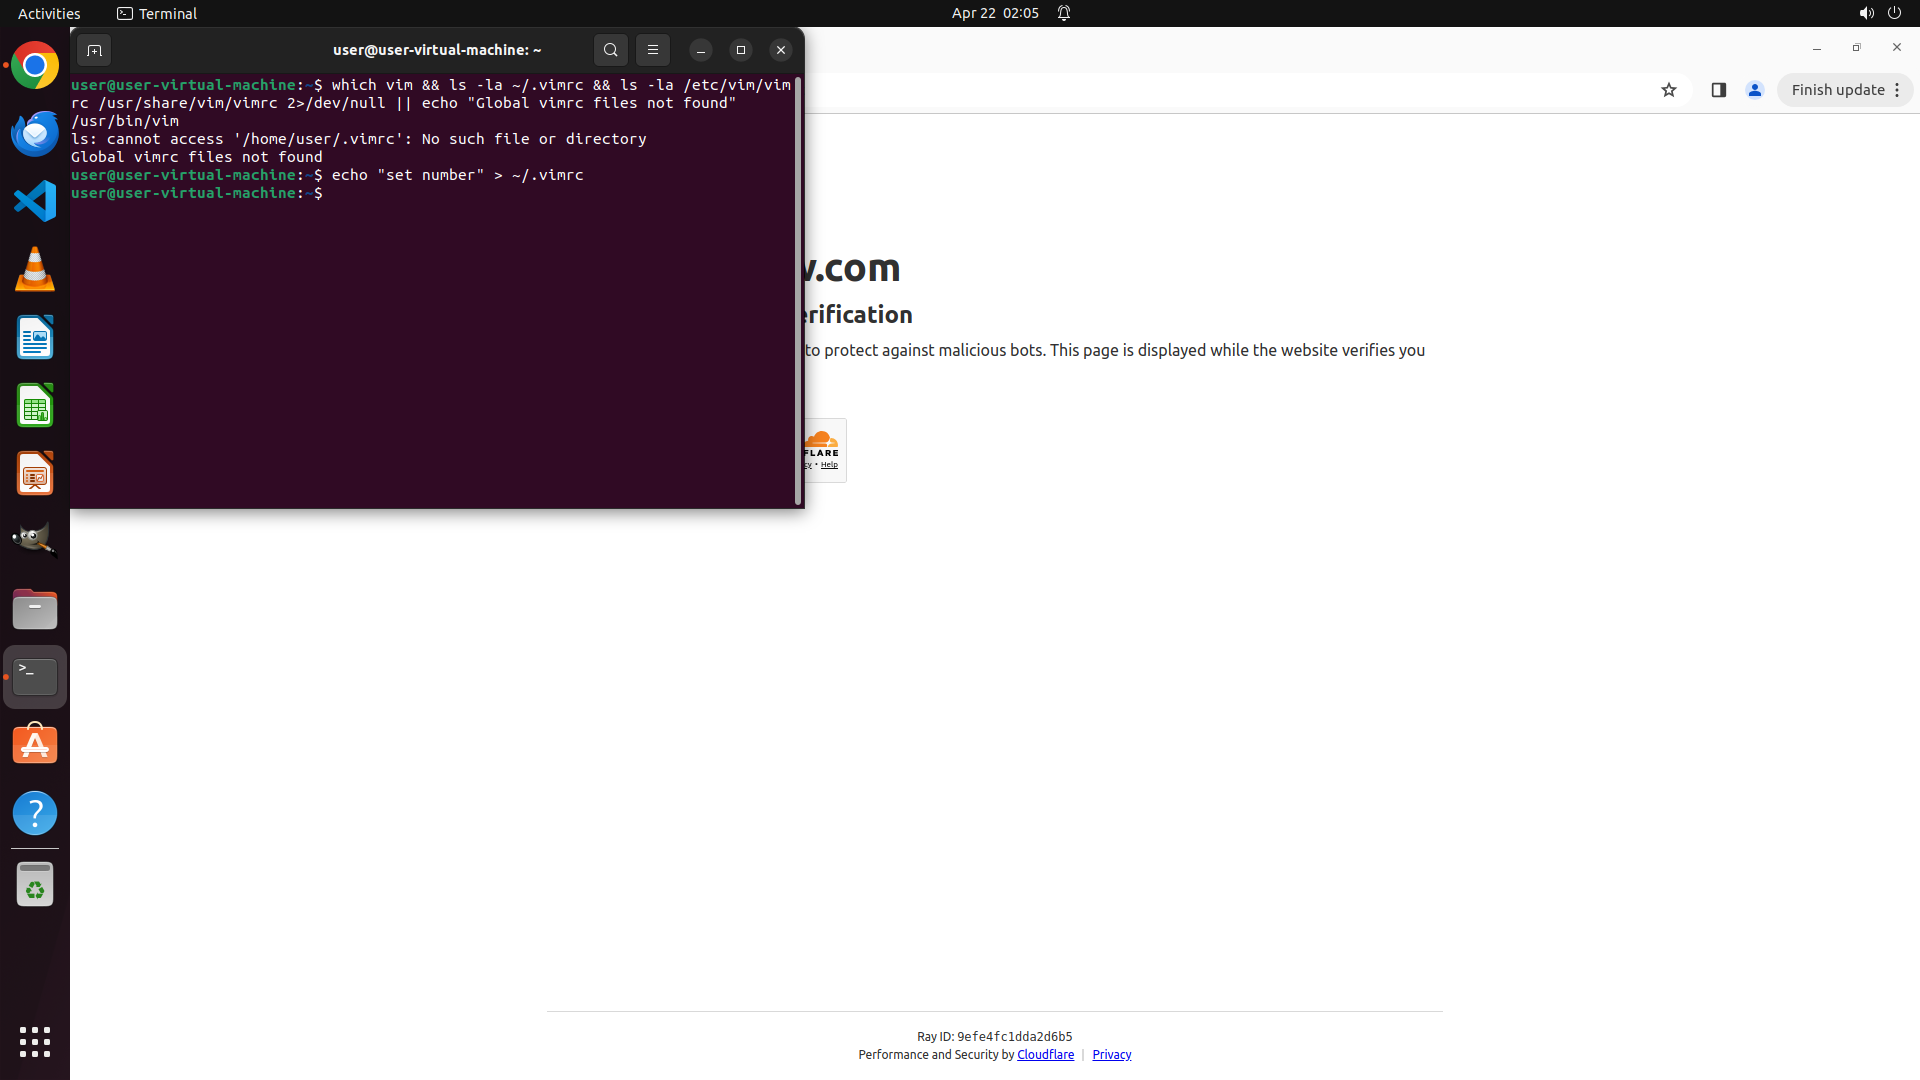The height and width of the screenshot is (1080, 1920).
Task: Open the Activities overview
Action: pyautogui.click(x=49, y=13)
